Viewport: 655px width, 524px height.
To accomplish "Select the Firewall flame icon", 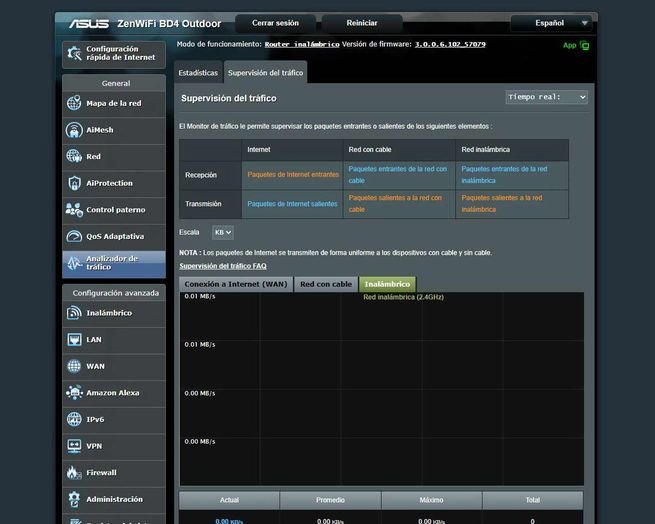I will click(74, 472).
